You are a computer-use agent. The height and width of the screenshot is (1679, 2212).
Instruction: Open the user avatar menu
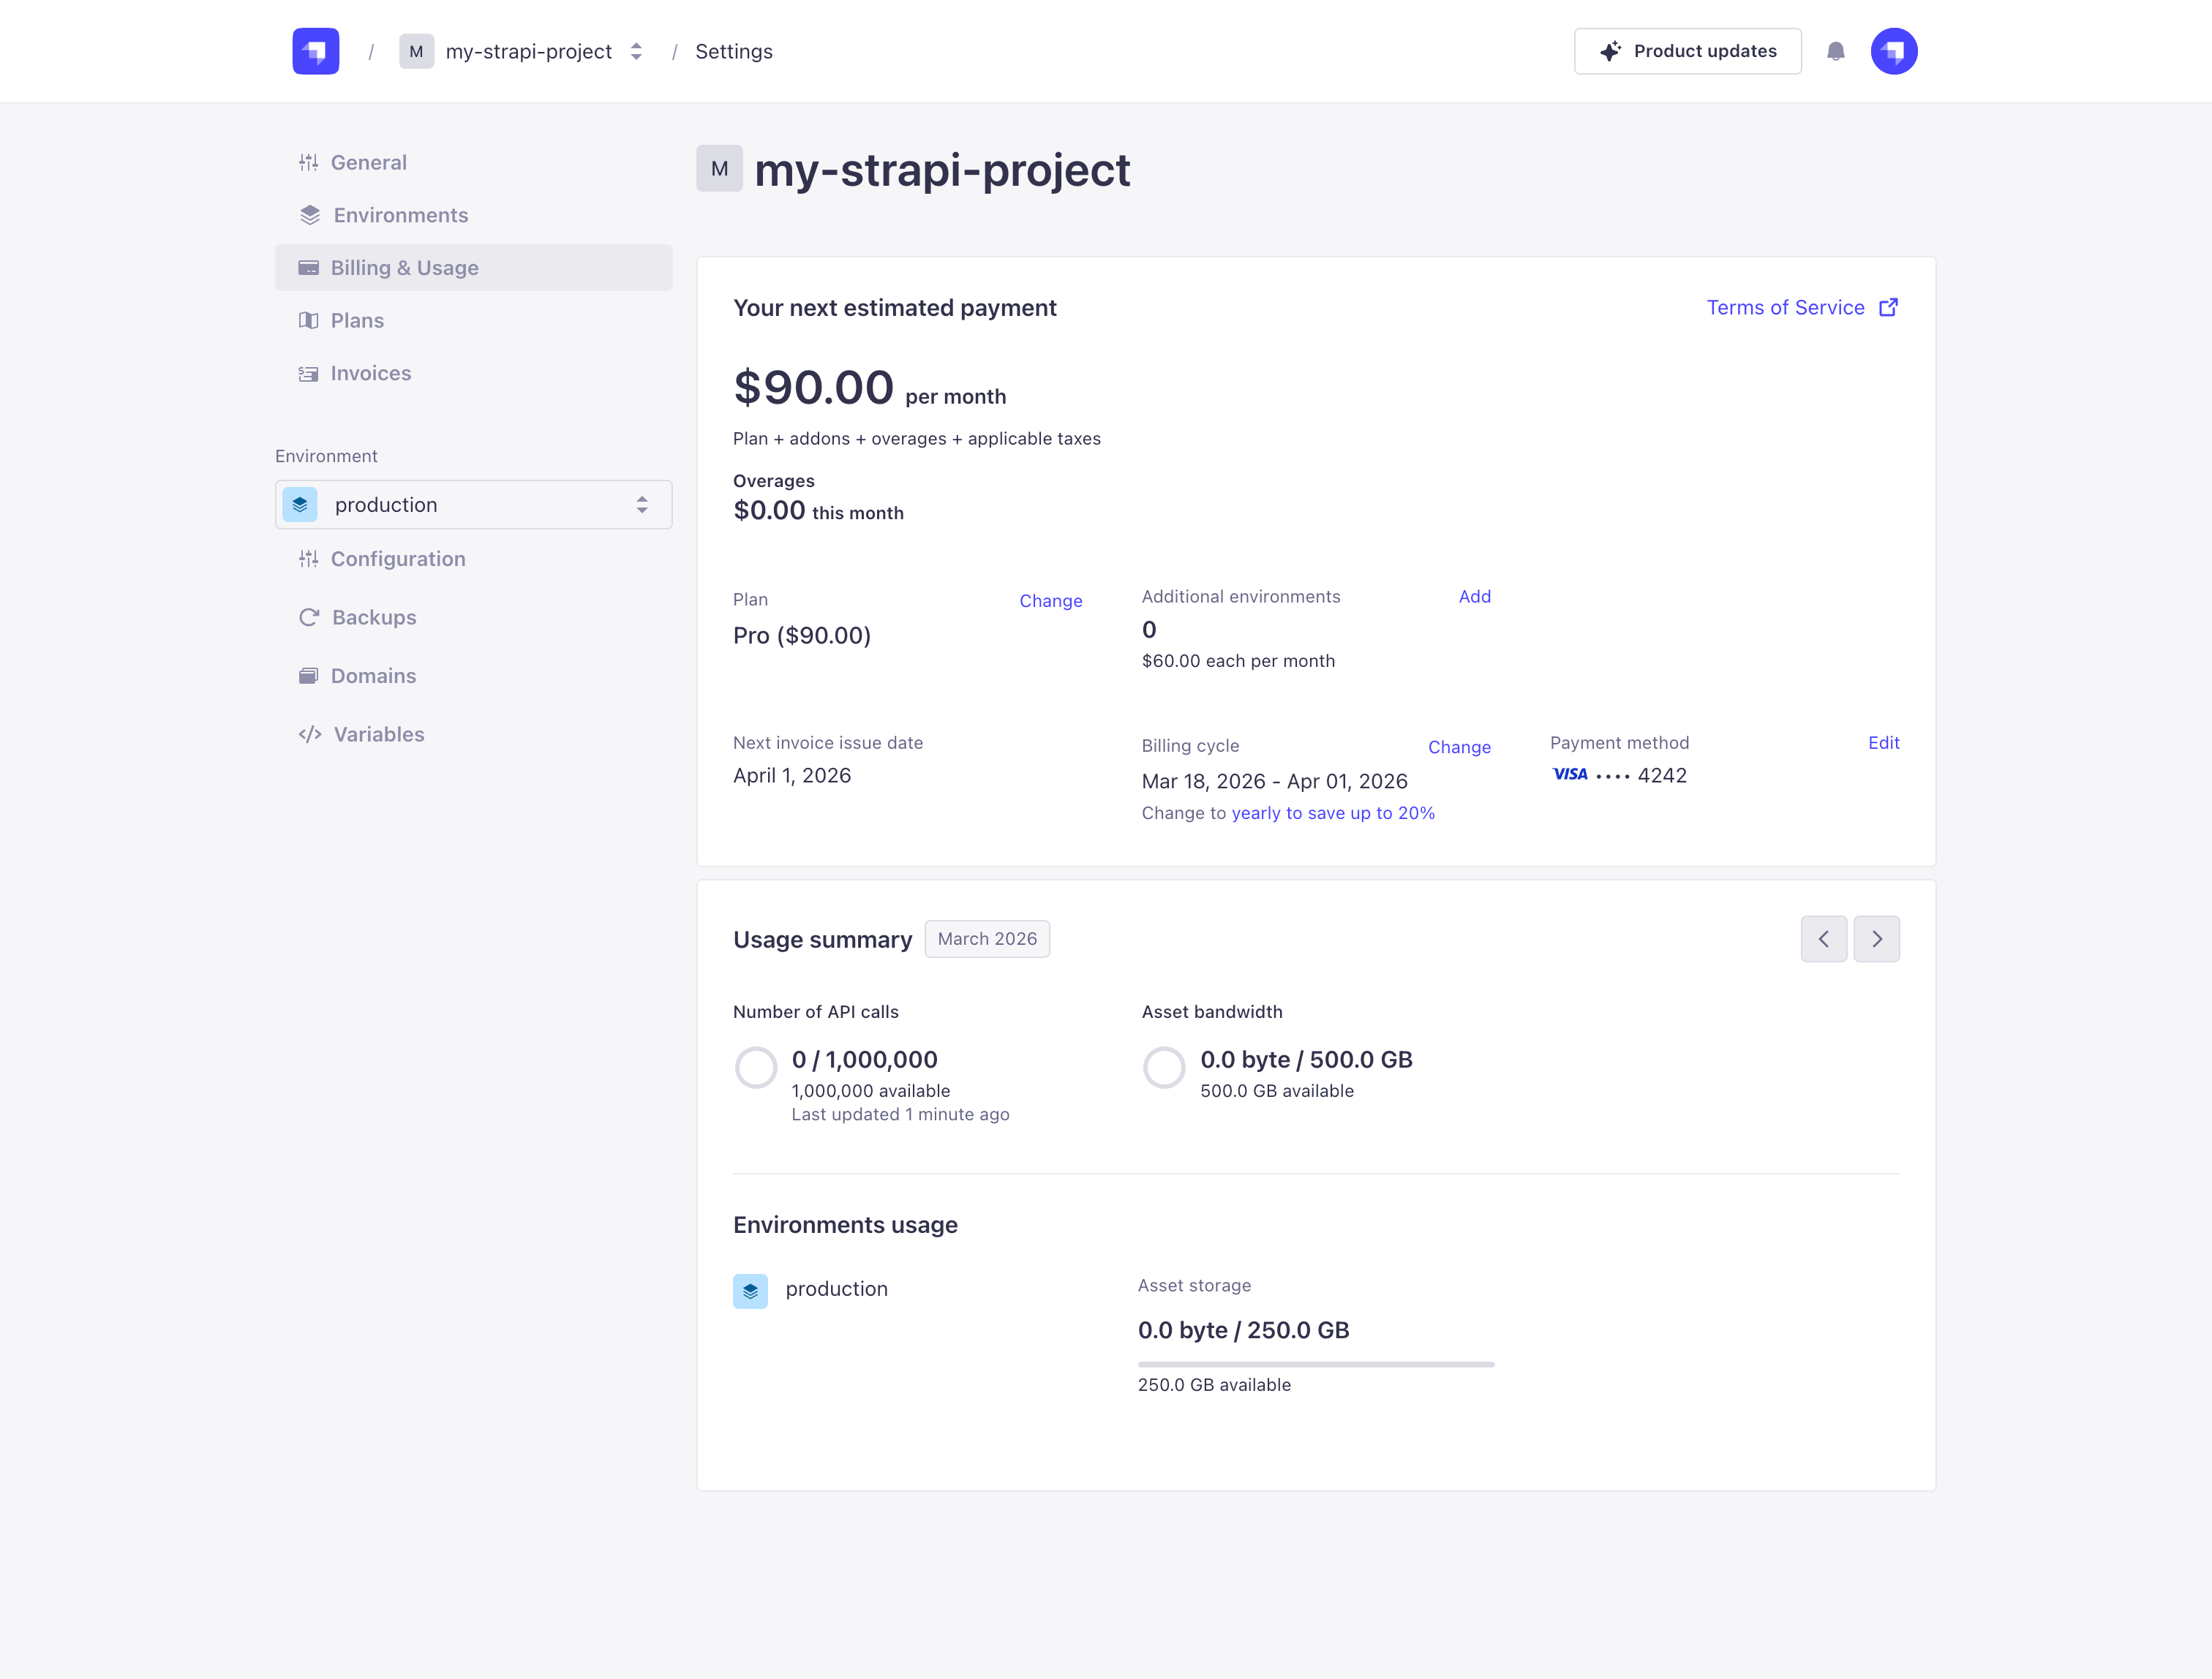click(x=1894, y=51)
